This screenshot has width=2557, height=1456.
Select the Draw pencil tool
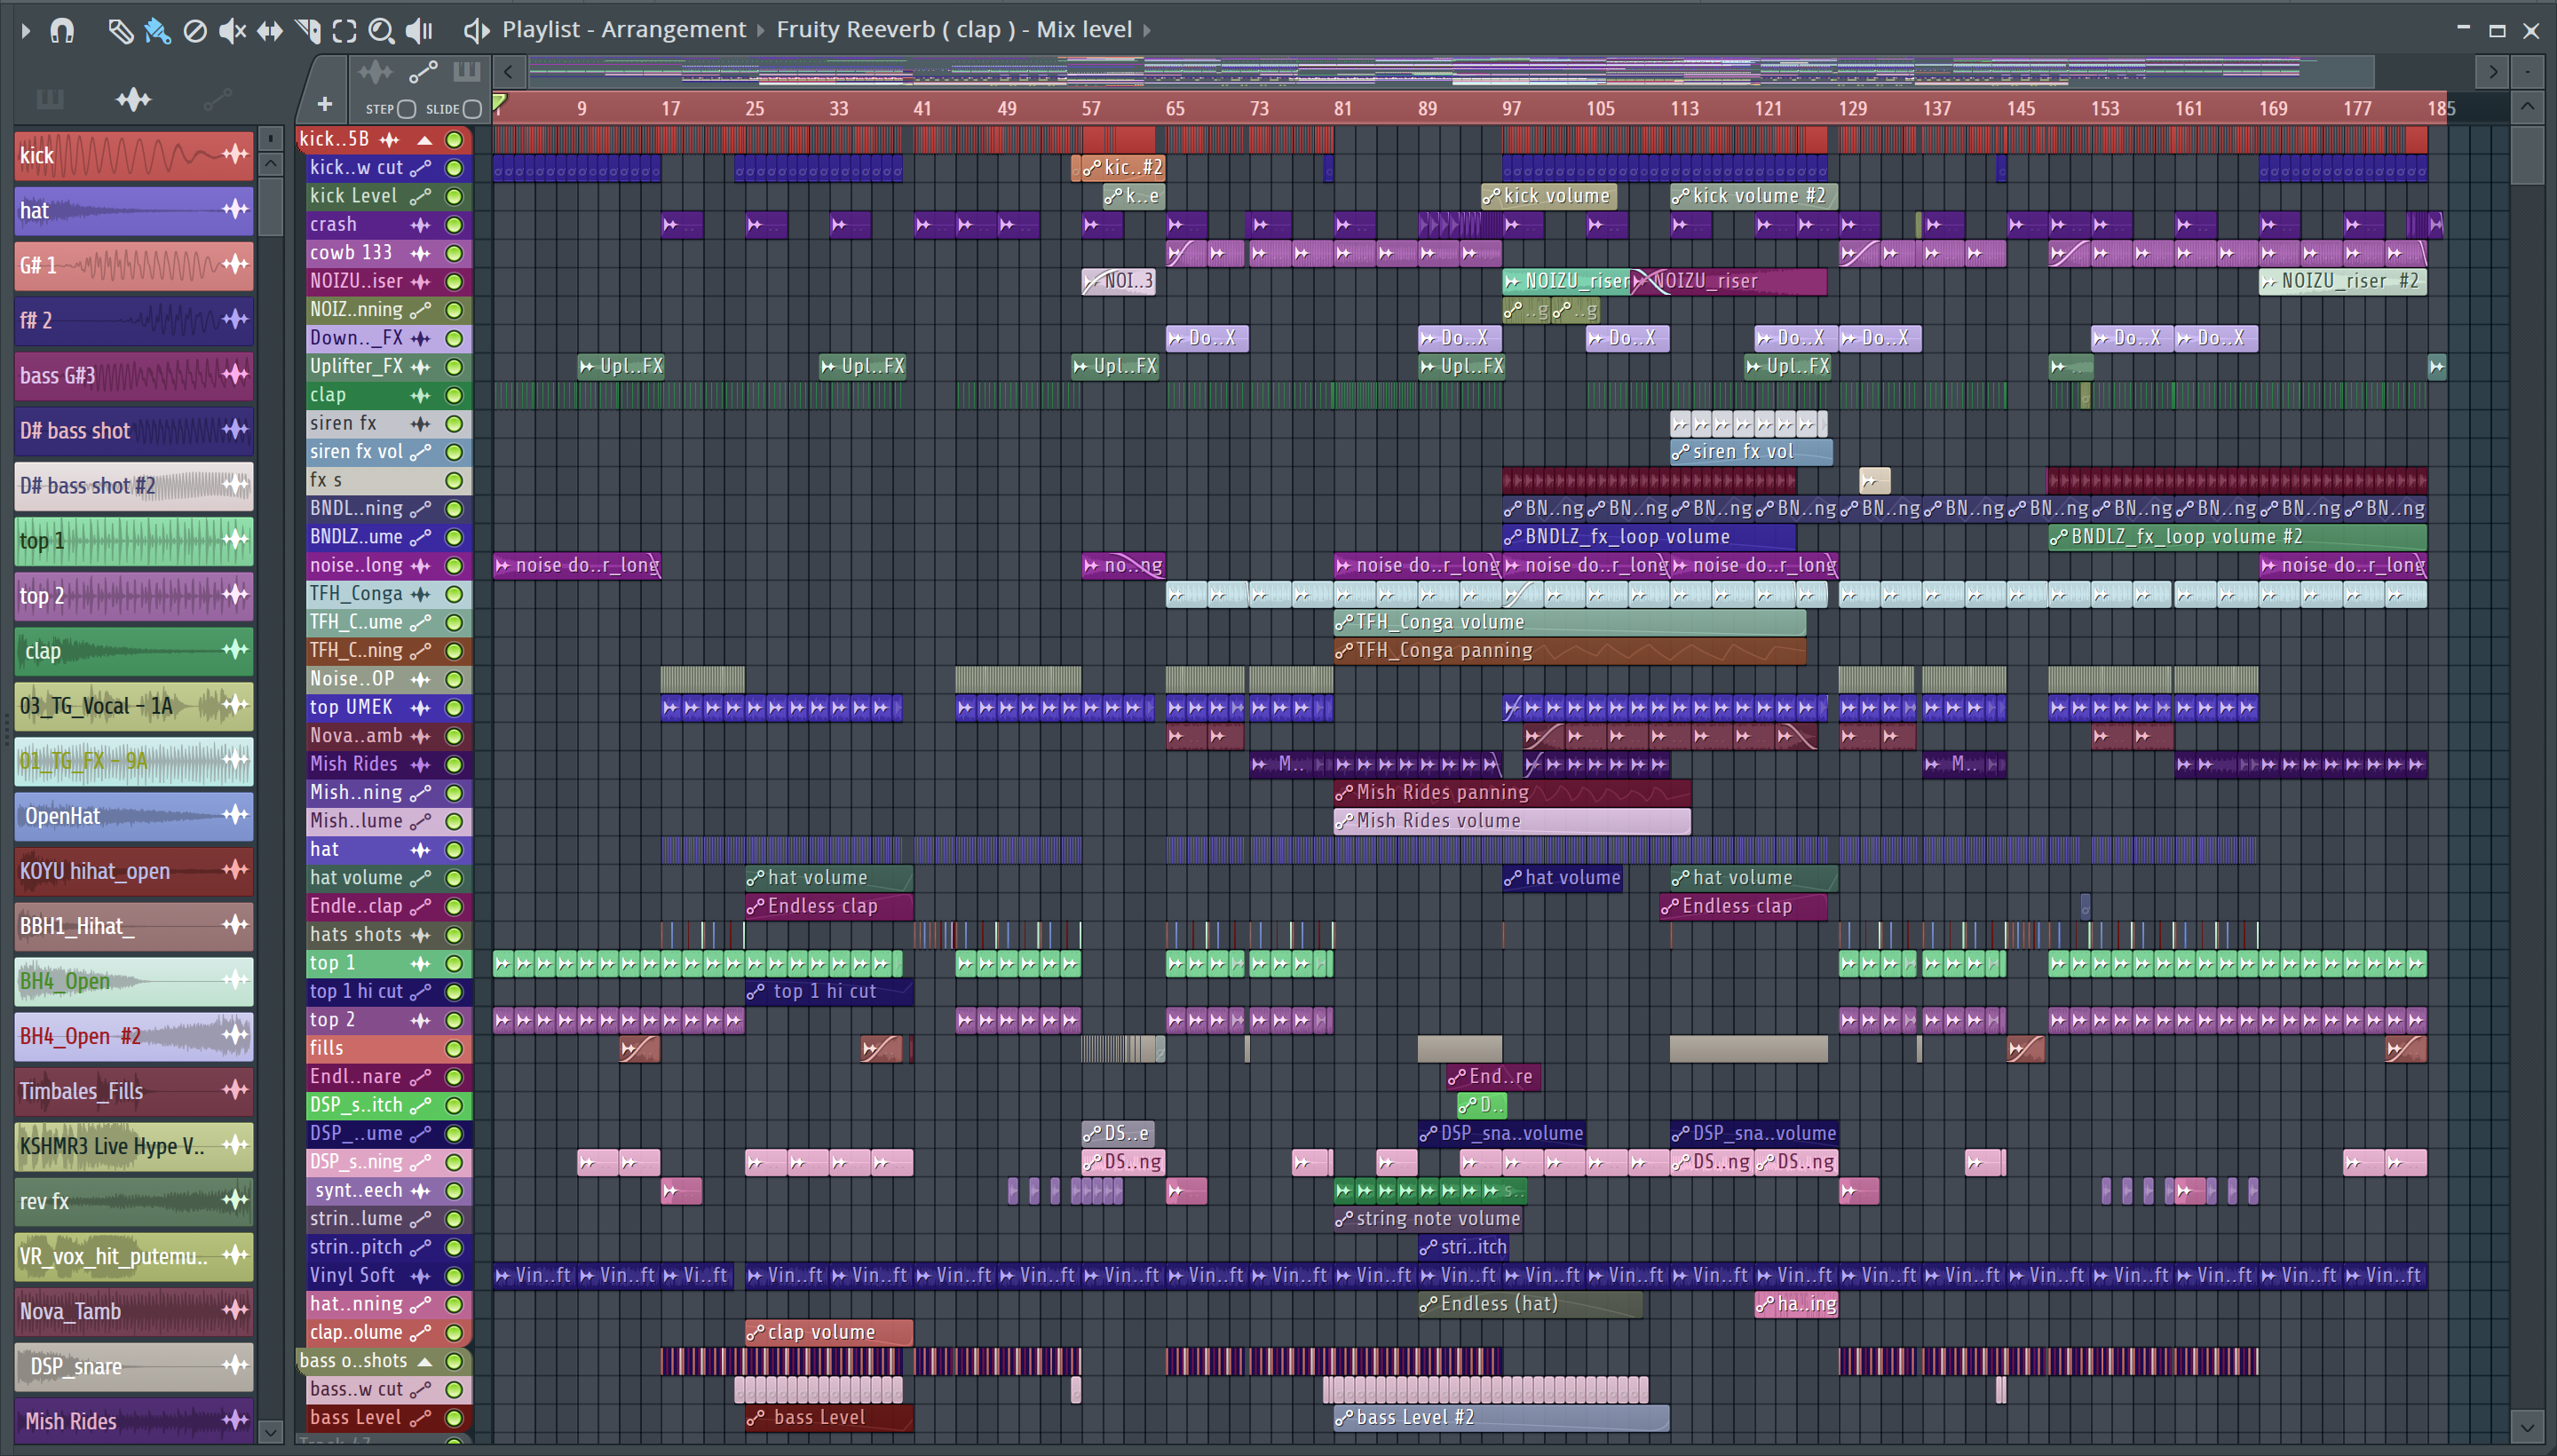coord(120,31)
